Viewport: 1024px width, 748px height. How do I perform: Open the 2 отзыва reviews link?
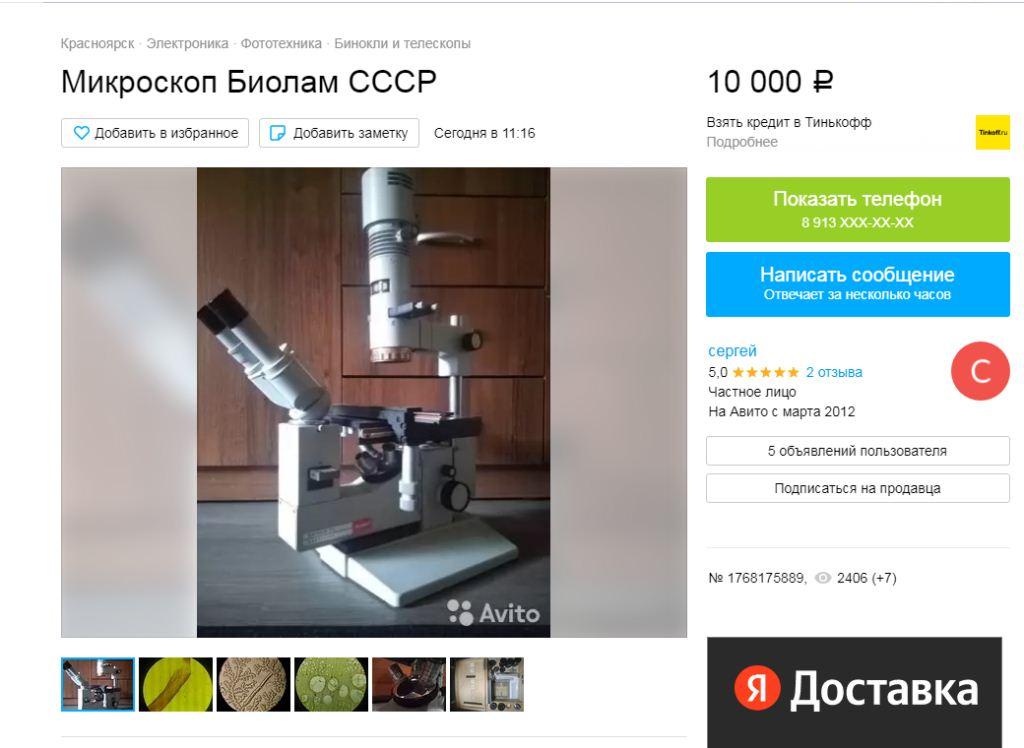[x=834, y=372]
